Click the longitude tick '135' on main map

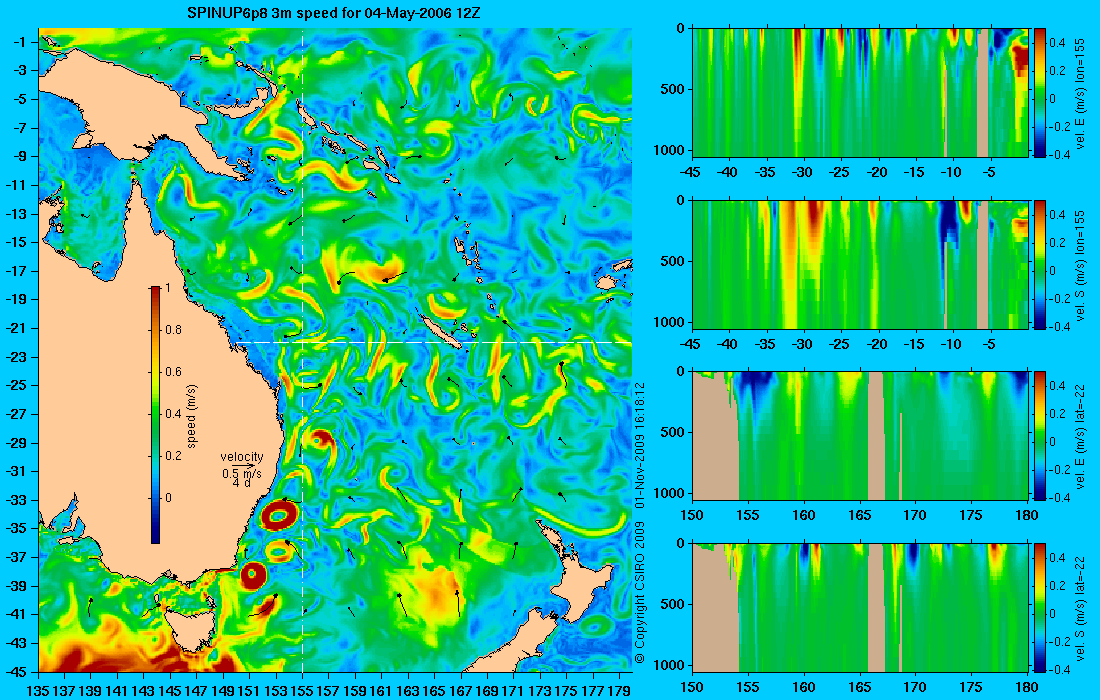click(x=38, y=690)
